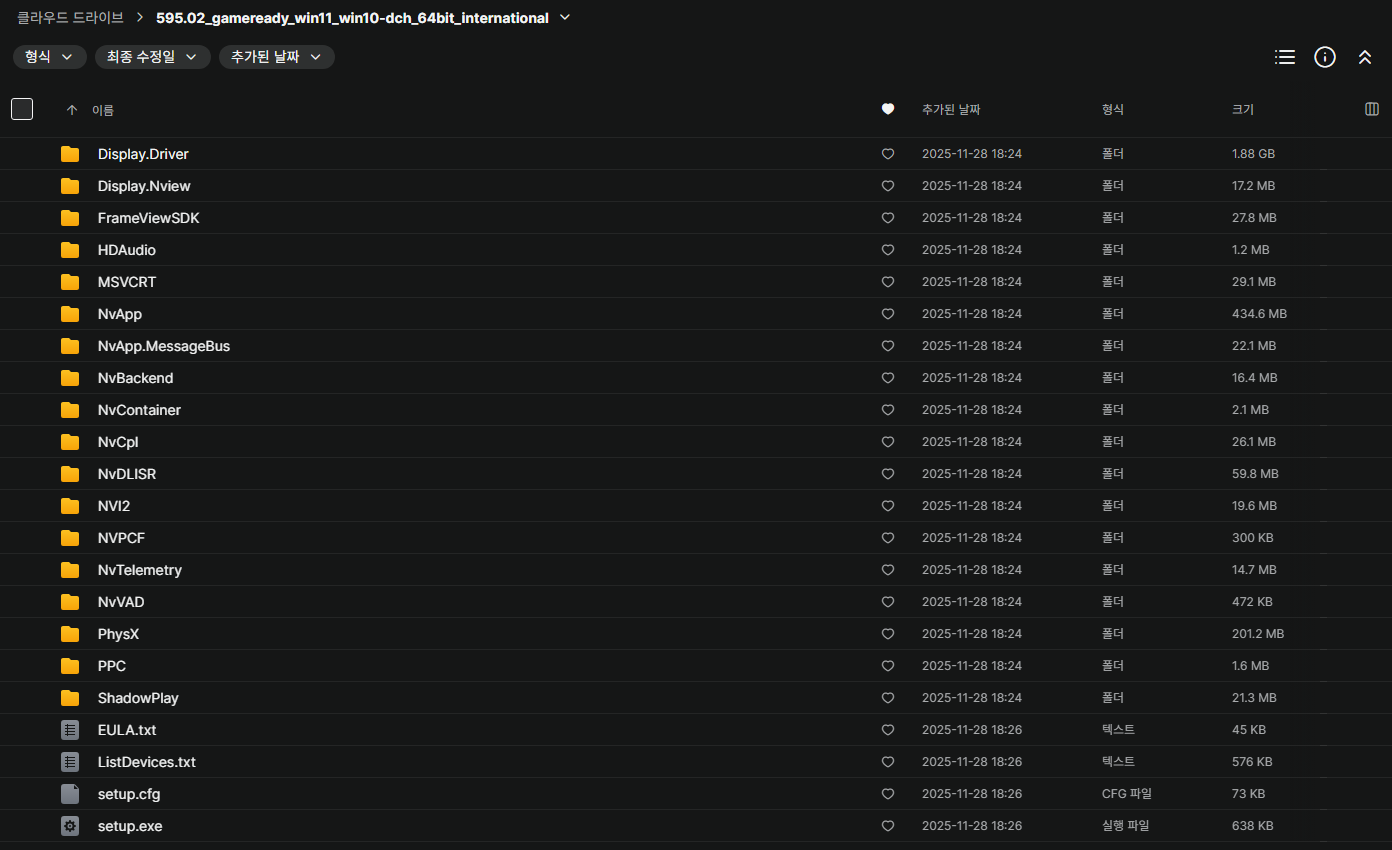The height and width of the screenshot is (850, 1392).
Task: Click the NvCpl folder icon
Action: tap(70, 442)
